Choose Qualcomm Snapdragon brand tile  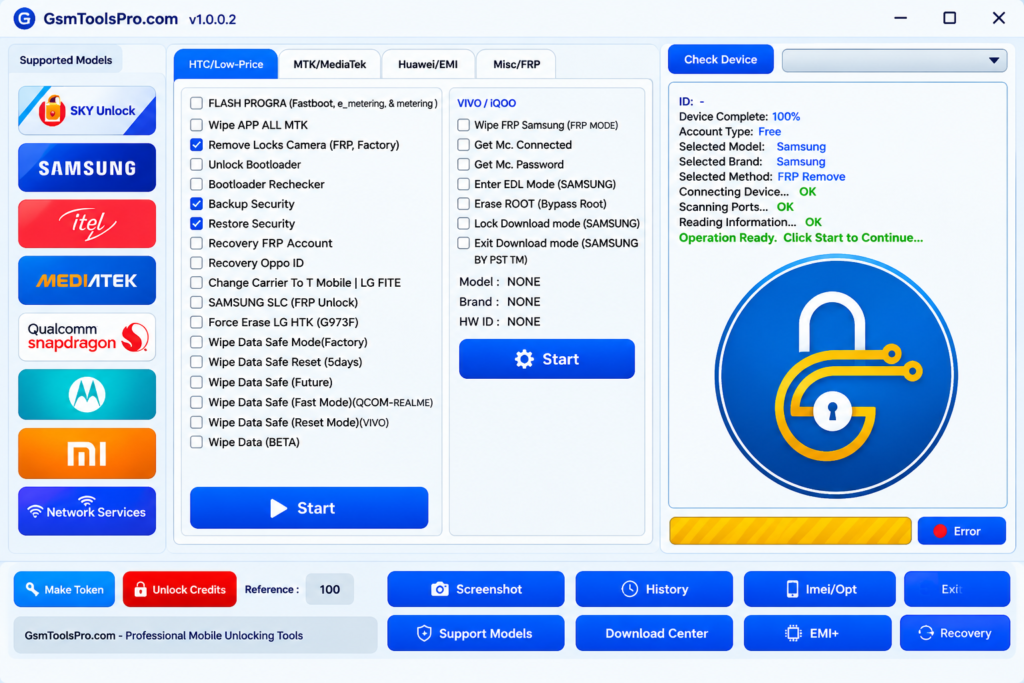tap(87, 337)
